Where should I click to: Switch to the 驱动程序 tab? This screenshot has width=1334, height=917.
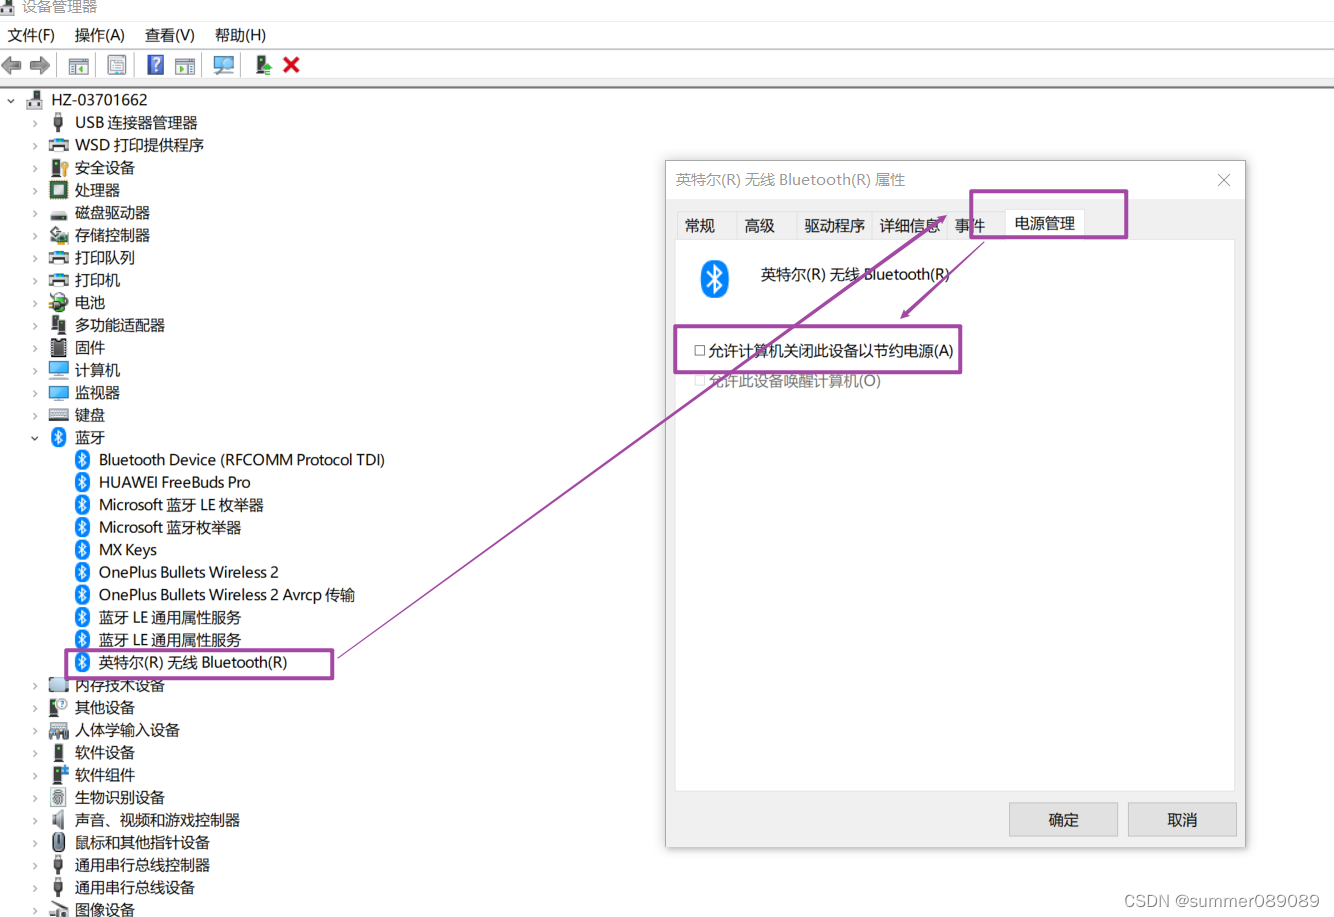(x=834, y=226)
